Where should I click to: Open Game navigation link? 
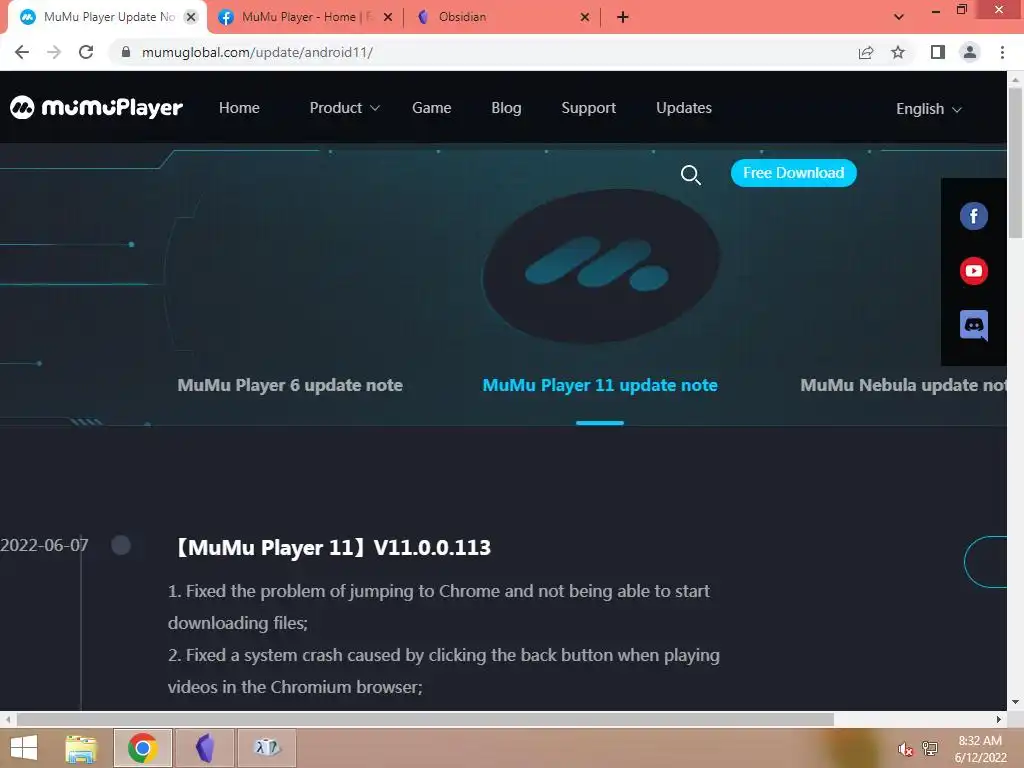[431, 108]
